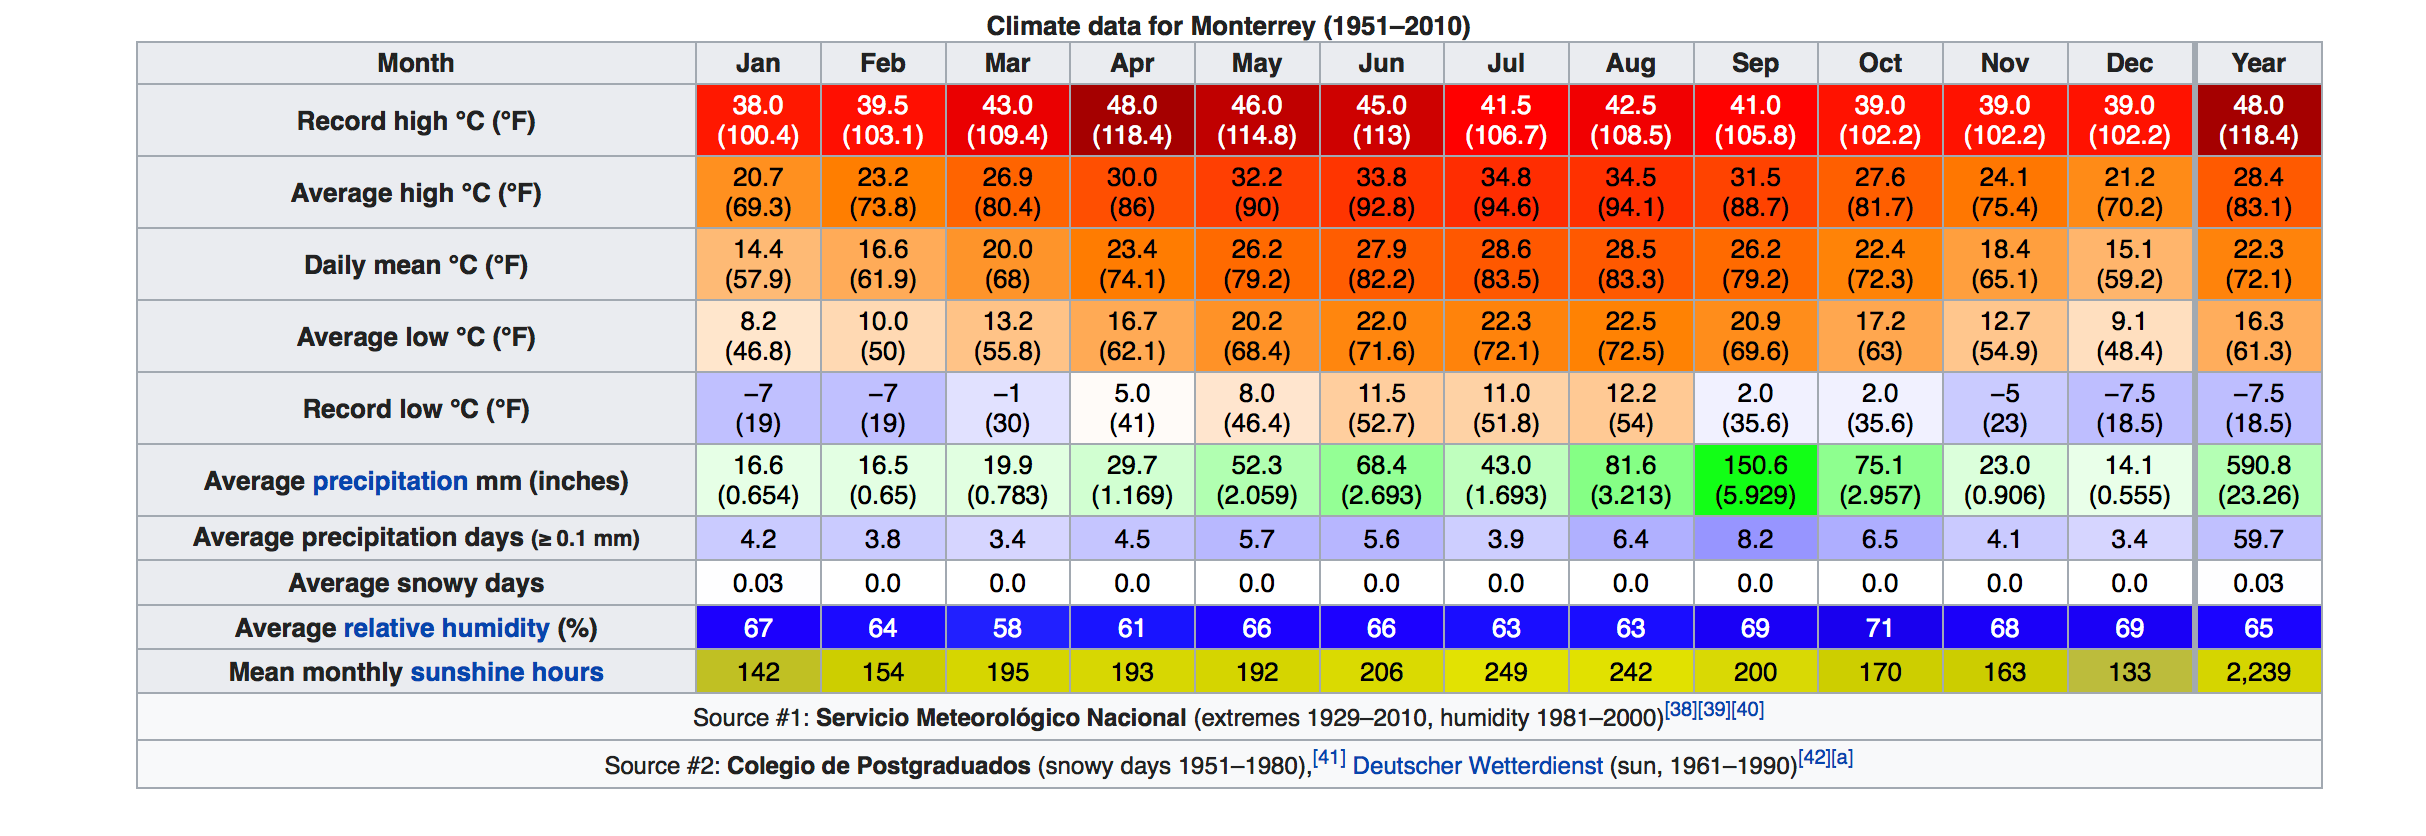Click the Servicio Meteorológico Nacional source text
The image size is (2426, 836).
pyautogui.click(x=1001, y=718)
